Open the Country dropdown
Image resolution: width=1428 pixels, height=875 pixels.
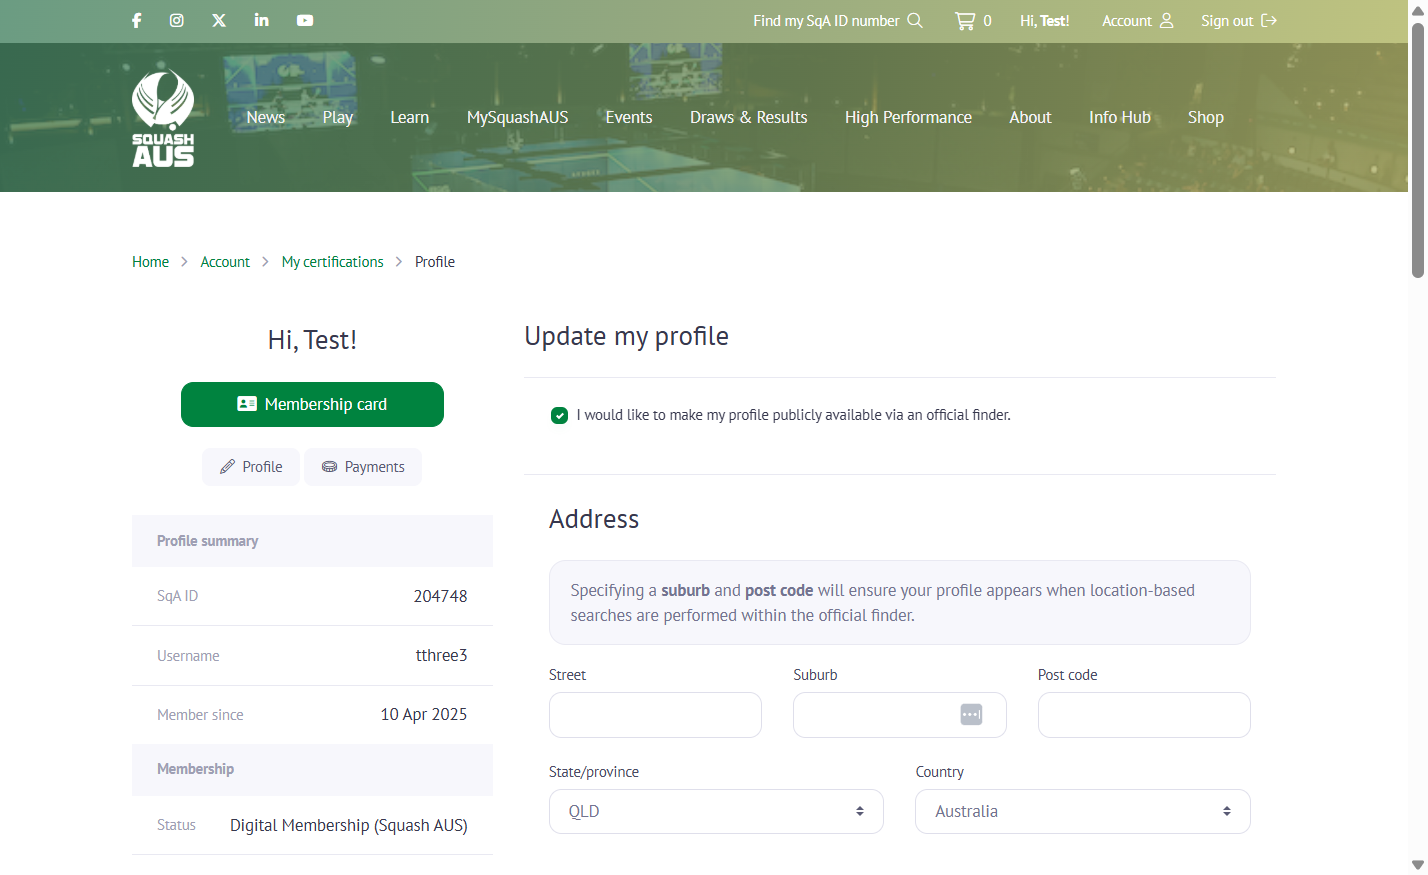pyautogui.click(x=1083, y=812)
